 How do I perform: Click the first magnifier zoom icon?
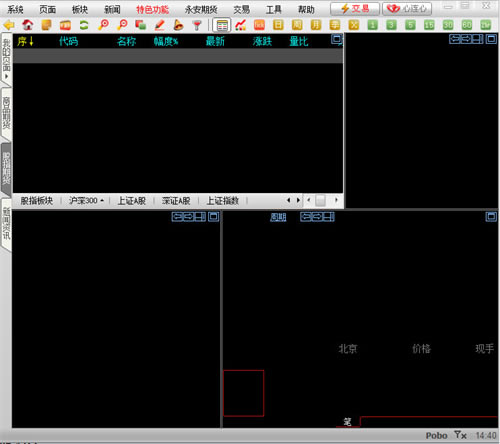(x=103, y=25)
